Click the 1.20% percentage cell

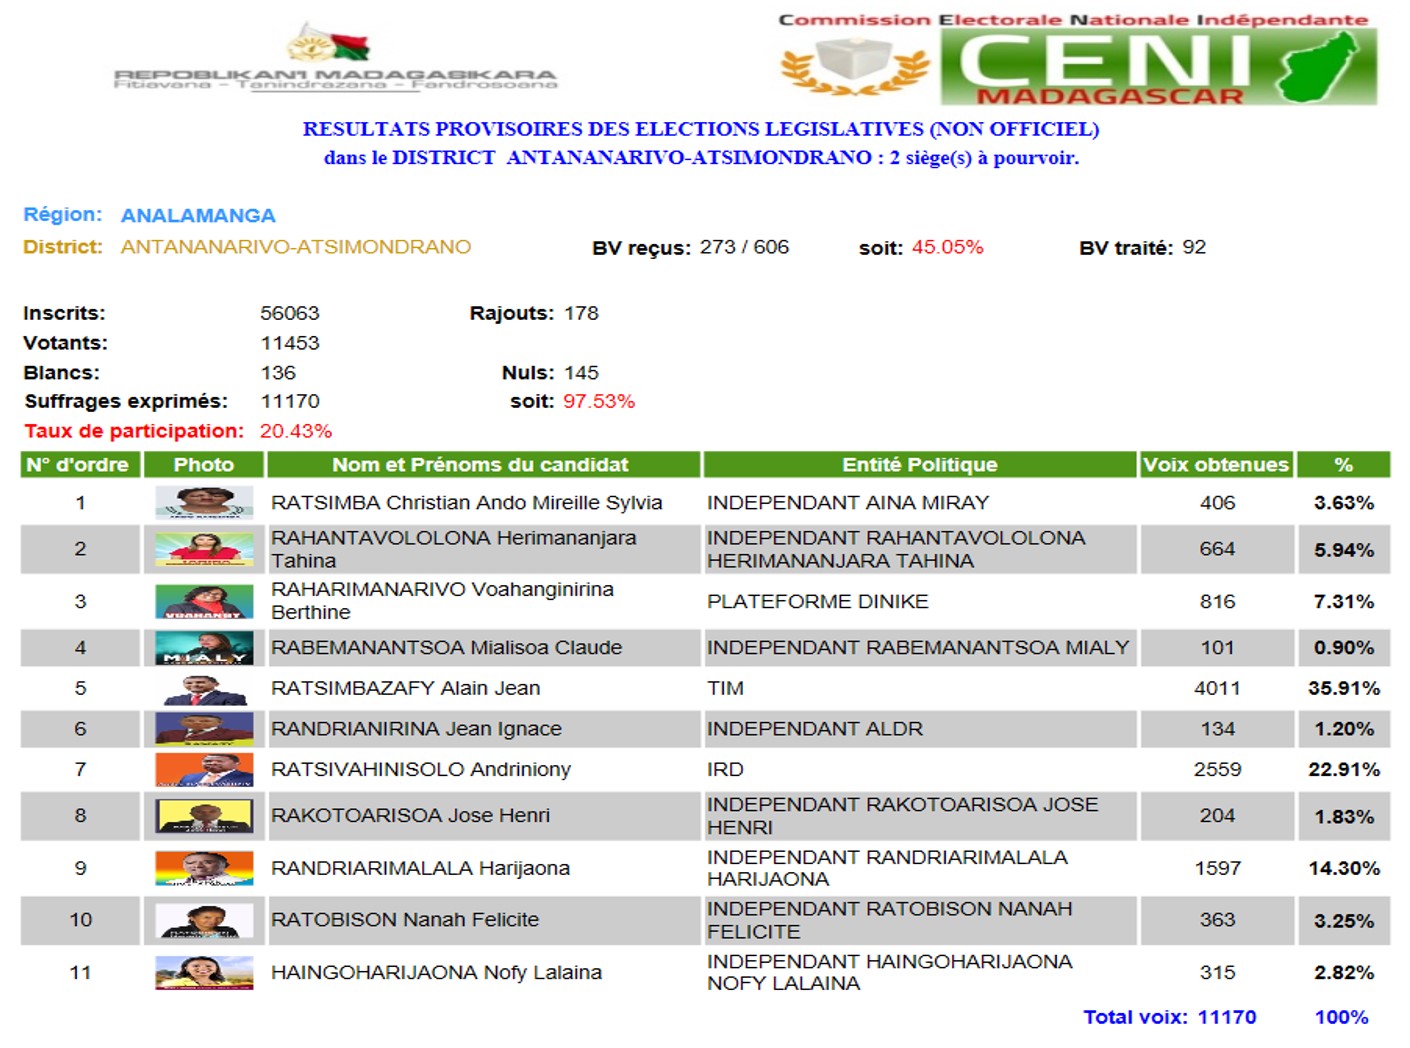point(1344,729)
